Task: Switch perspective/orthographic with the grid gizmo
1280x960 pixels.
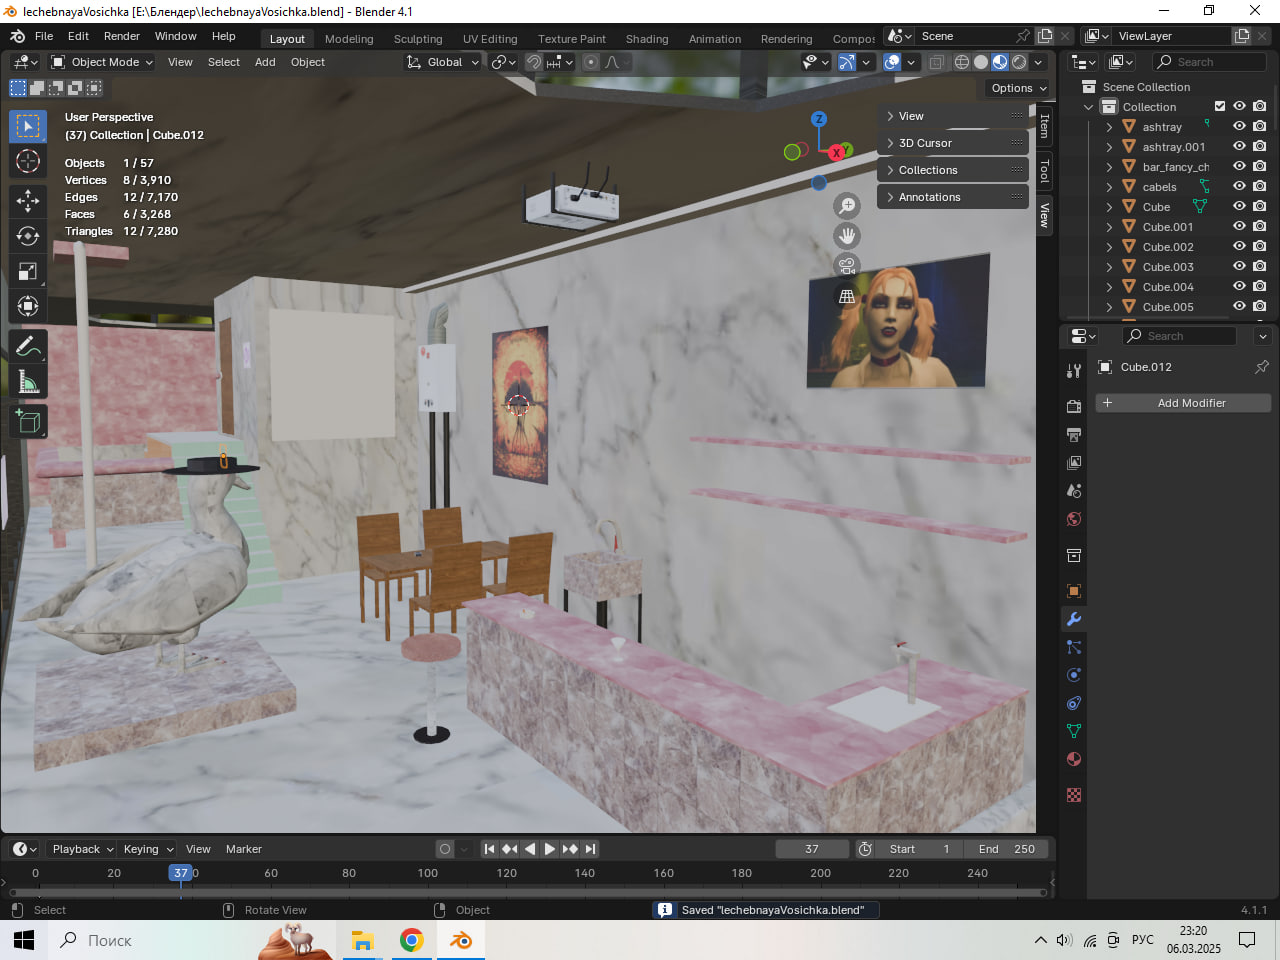Action: click(847, 296)
